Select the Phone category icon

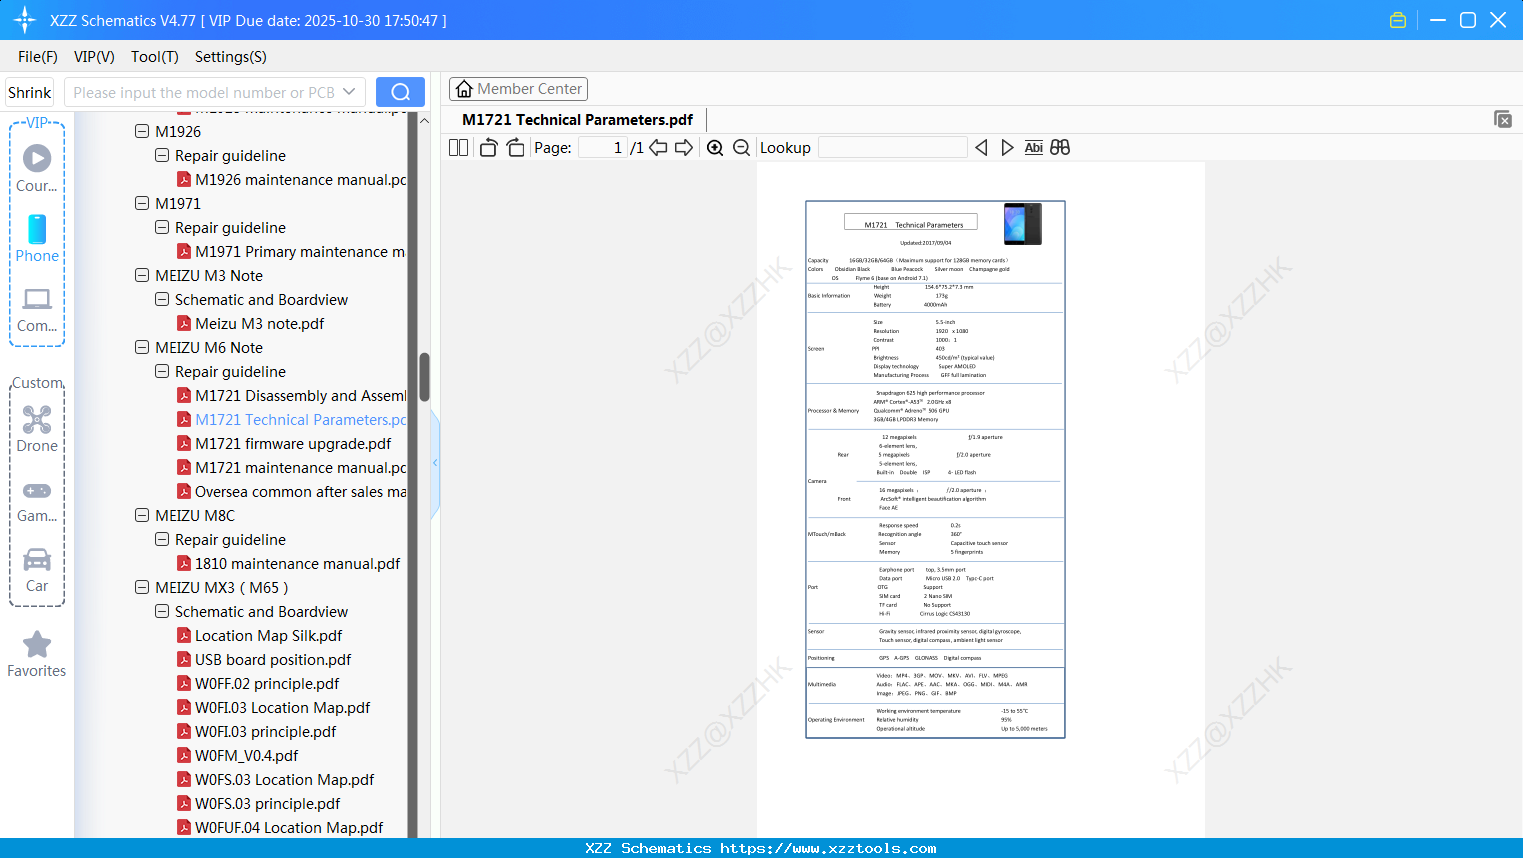[x=37, y=239]
